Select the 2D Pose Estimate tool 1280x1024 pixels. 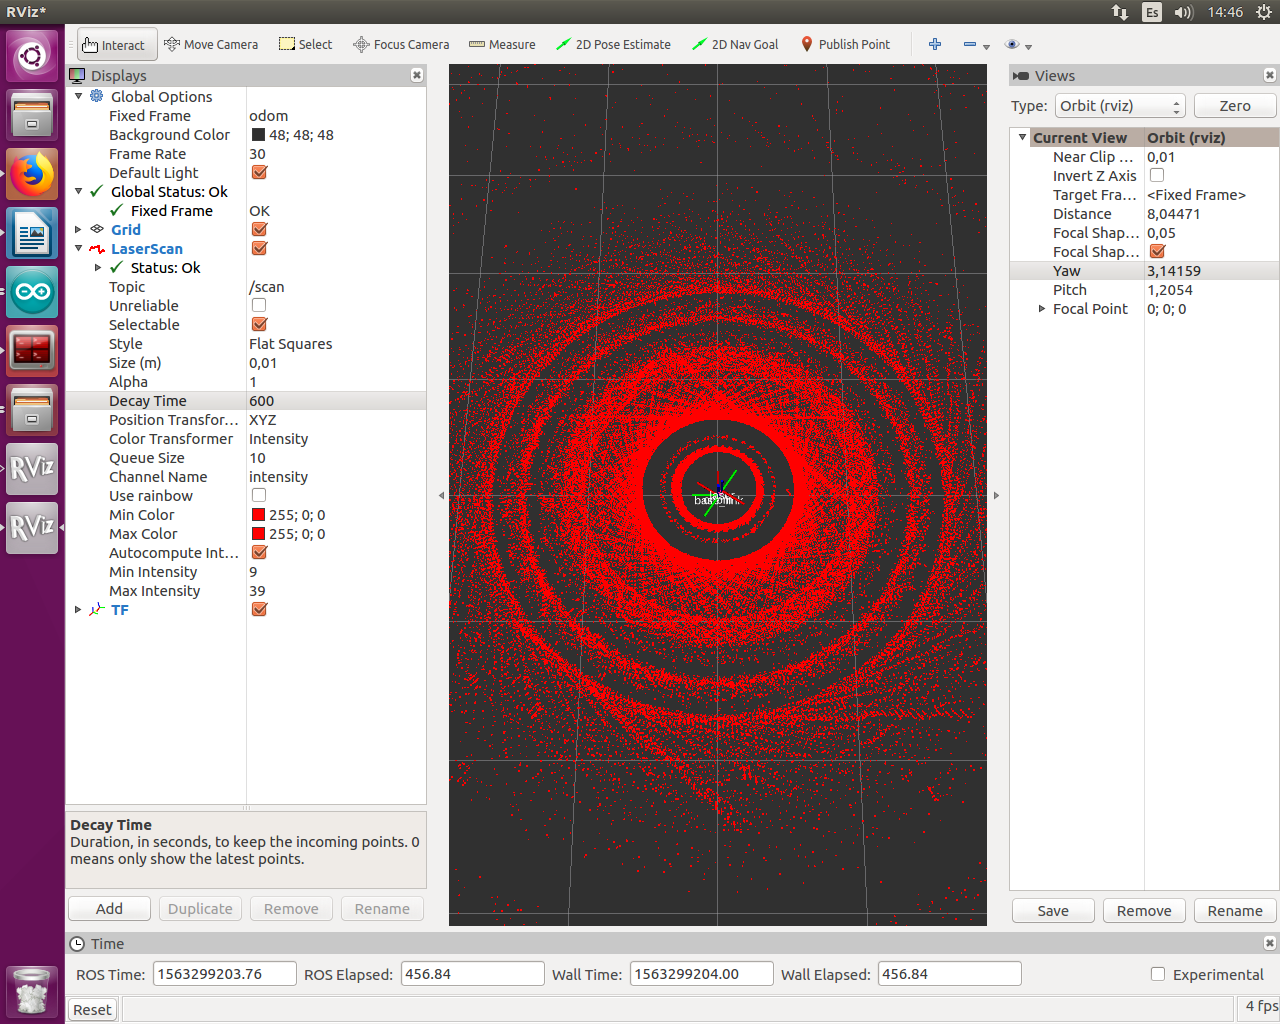point(613,45)
